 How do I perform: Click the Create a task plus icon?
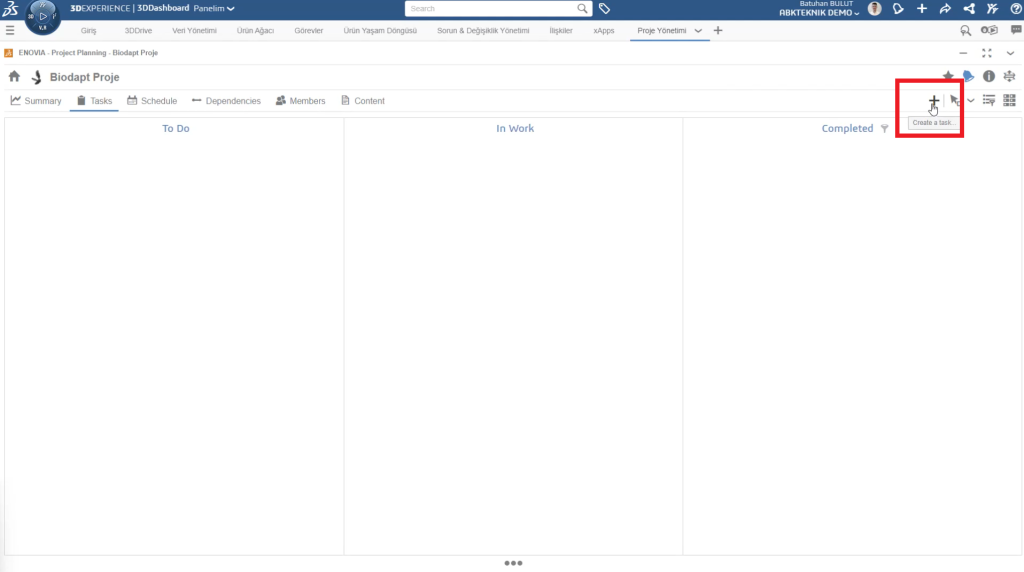tap(933, 100)
